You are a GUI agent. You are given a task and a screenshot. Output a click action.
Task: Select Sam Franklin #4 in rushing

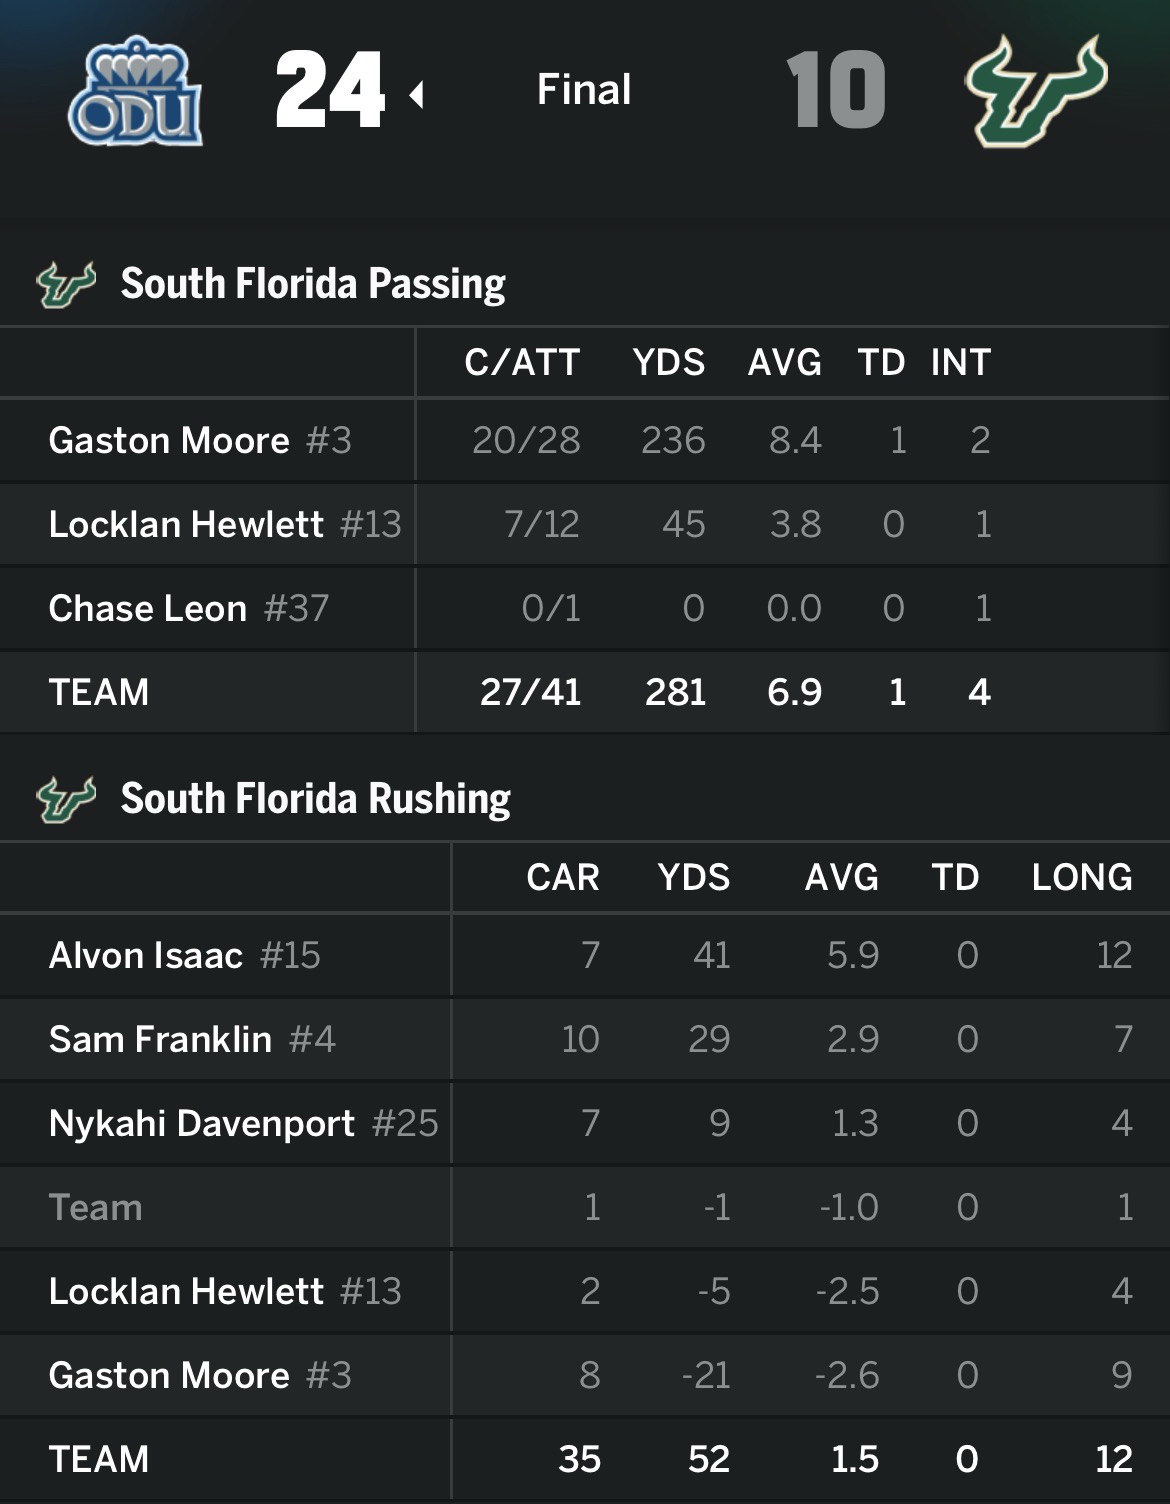[x=160, y=1040]
